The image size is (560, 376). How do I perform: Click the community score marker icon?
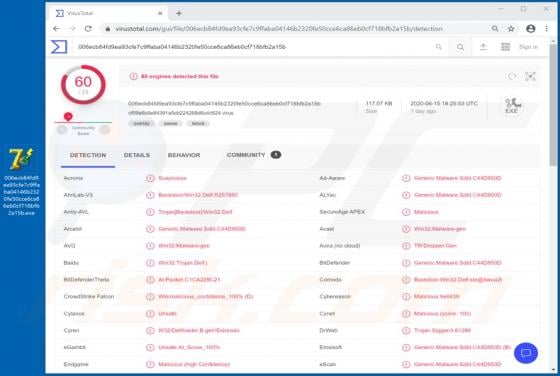tap(68, 116)
